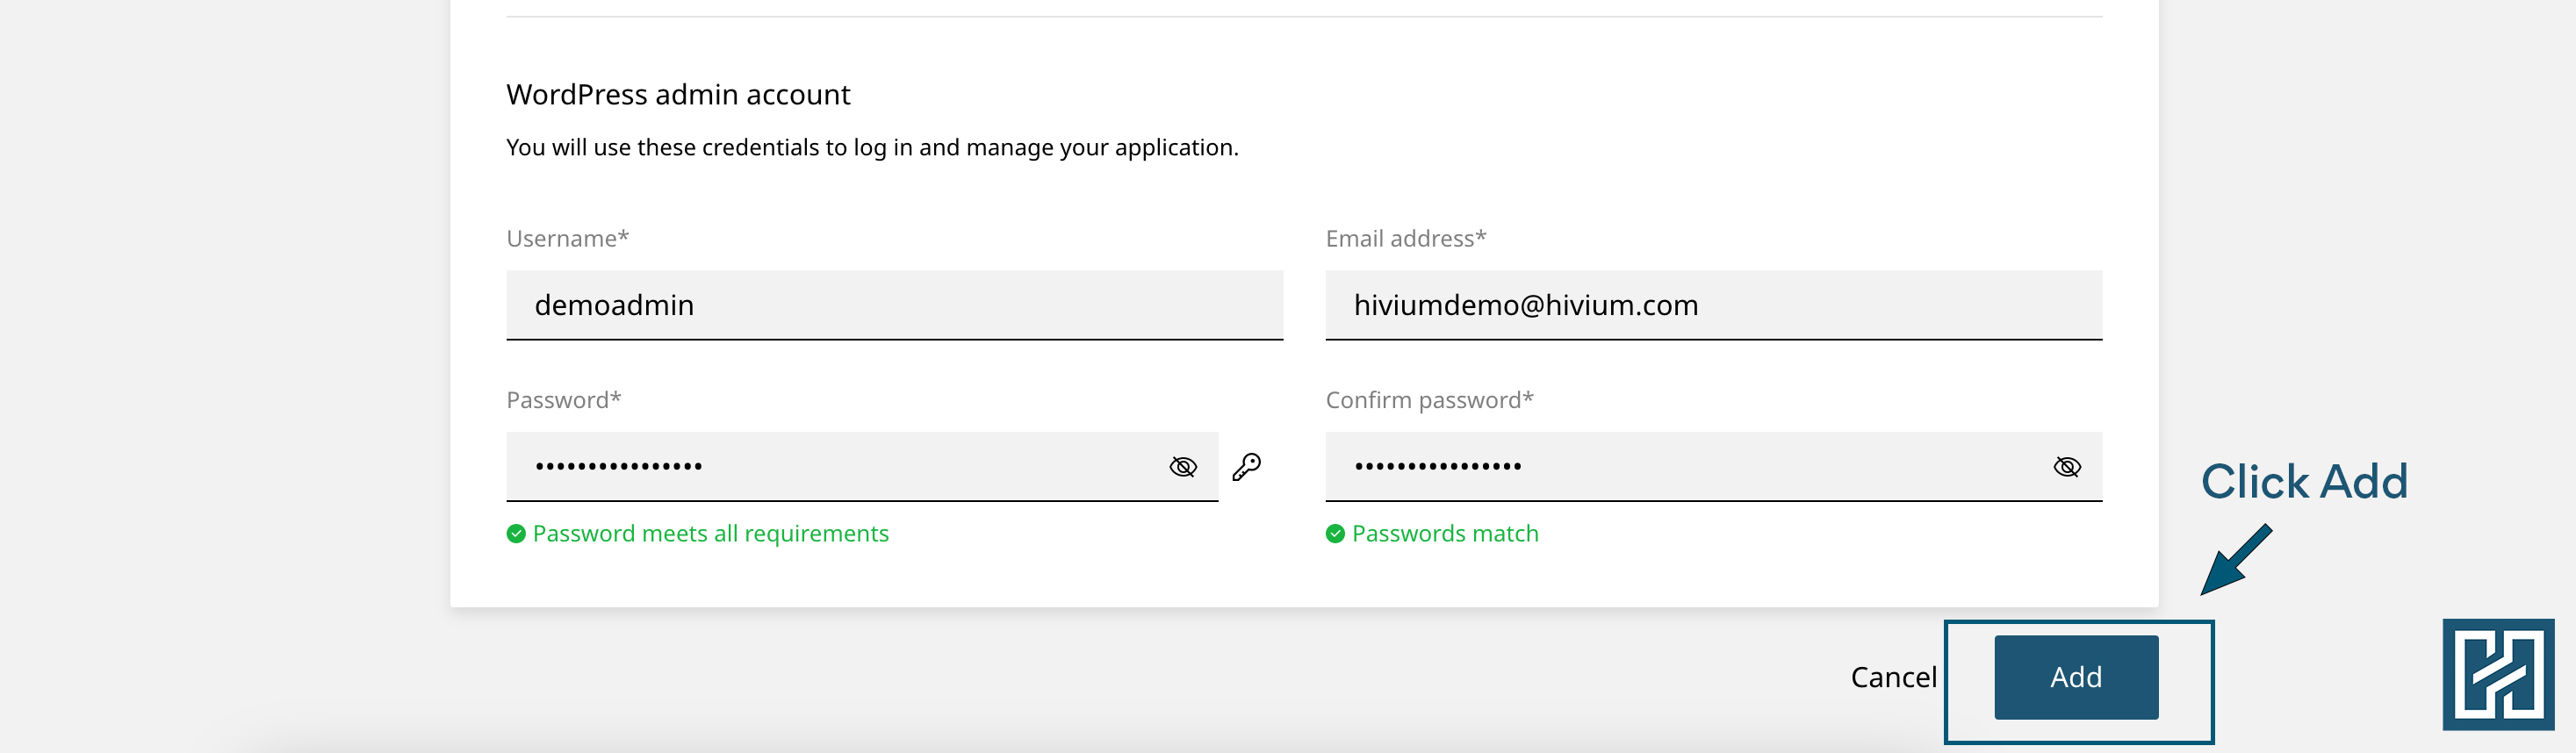This screenshot has width=2576, height=753.
Task: Click the Password* label text
Action: click(563, 400)
